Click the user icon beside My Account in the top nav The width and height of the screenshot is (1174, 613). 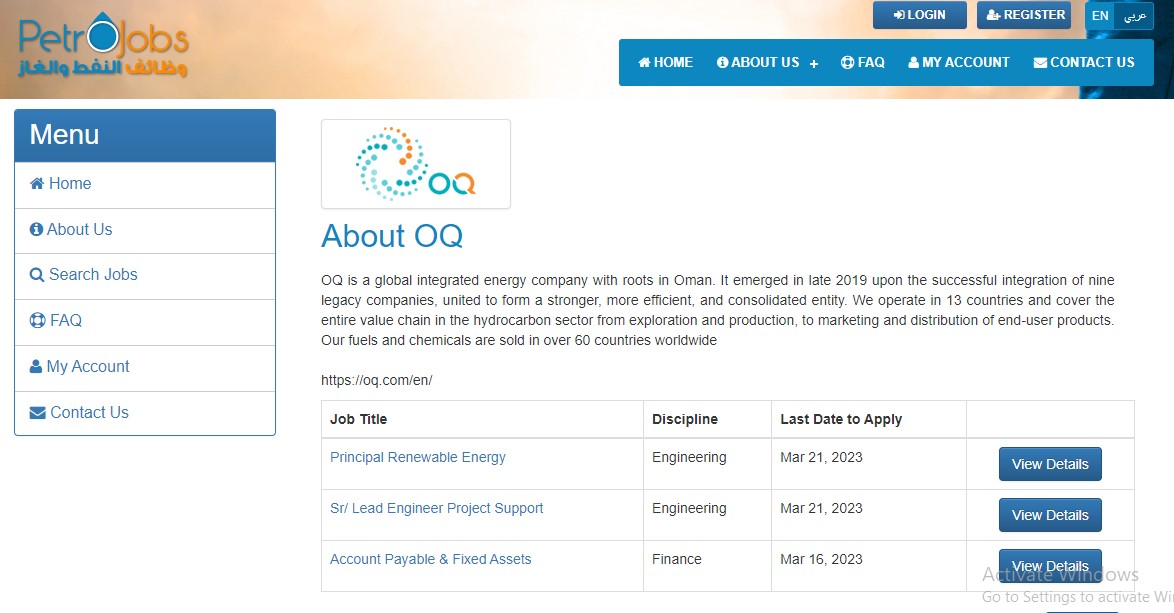point(913,62)
